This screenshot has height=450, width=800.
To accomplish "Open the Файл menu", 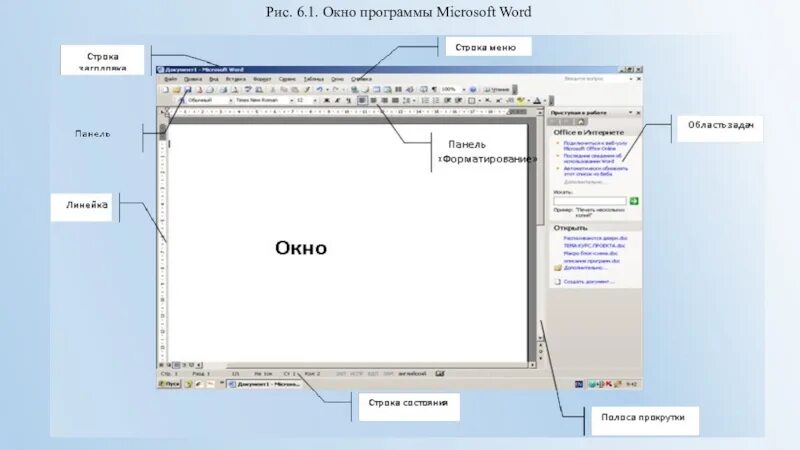I will tap(170, 79).
